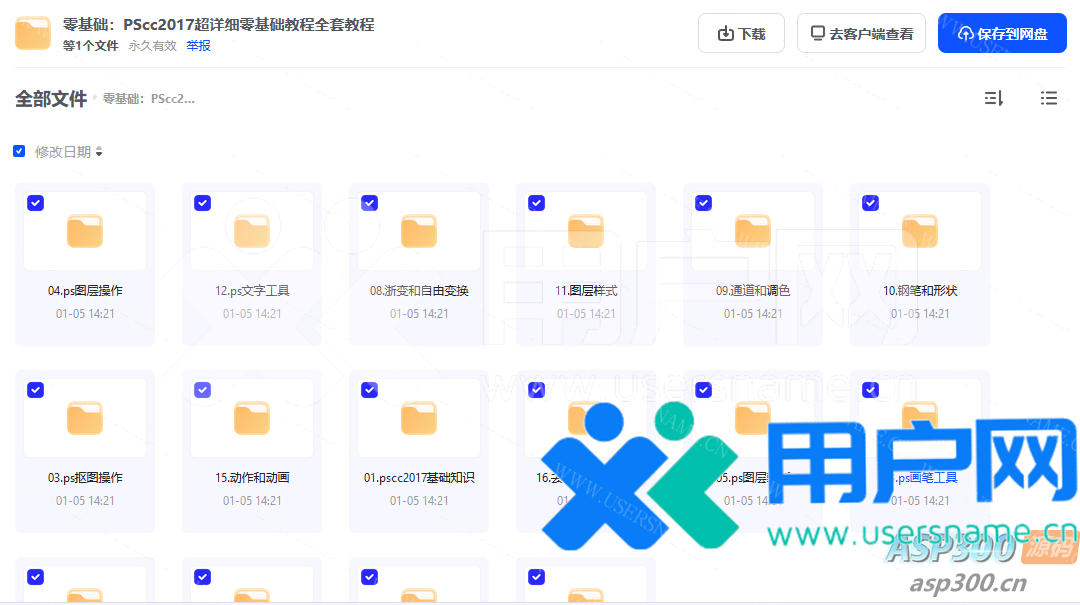Screen dimensions: 1080x605
Task: Open the 03.ps抠图操作 folder icon
Action: pos(85,418)
